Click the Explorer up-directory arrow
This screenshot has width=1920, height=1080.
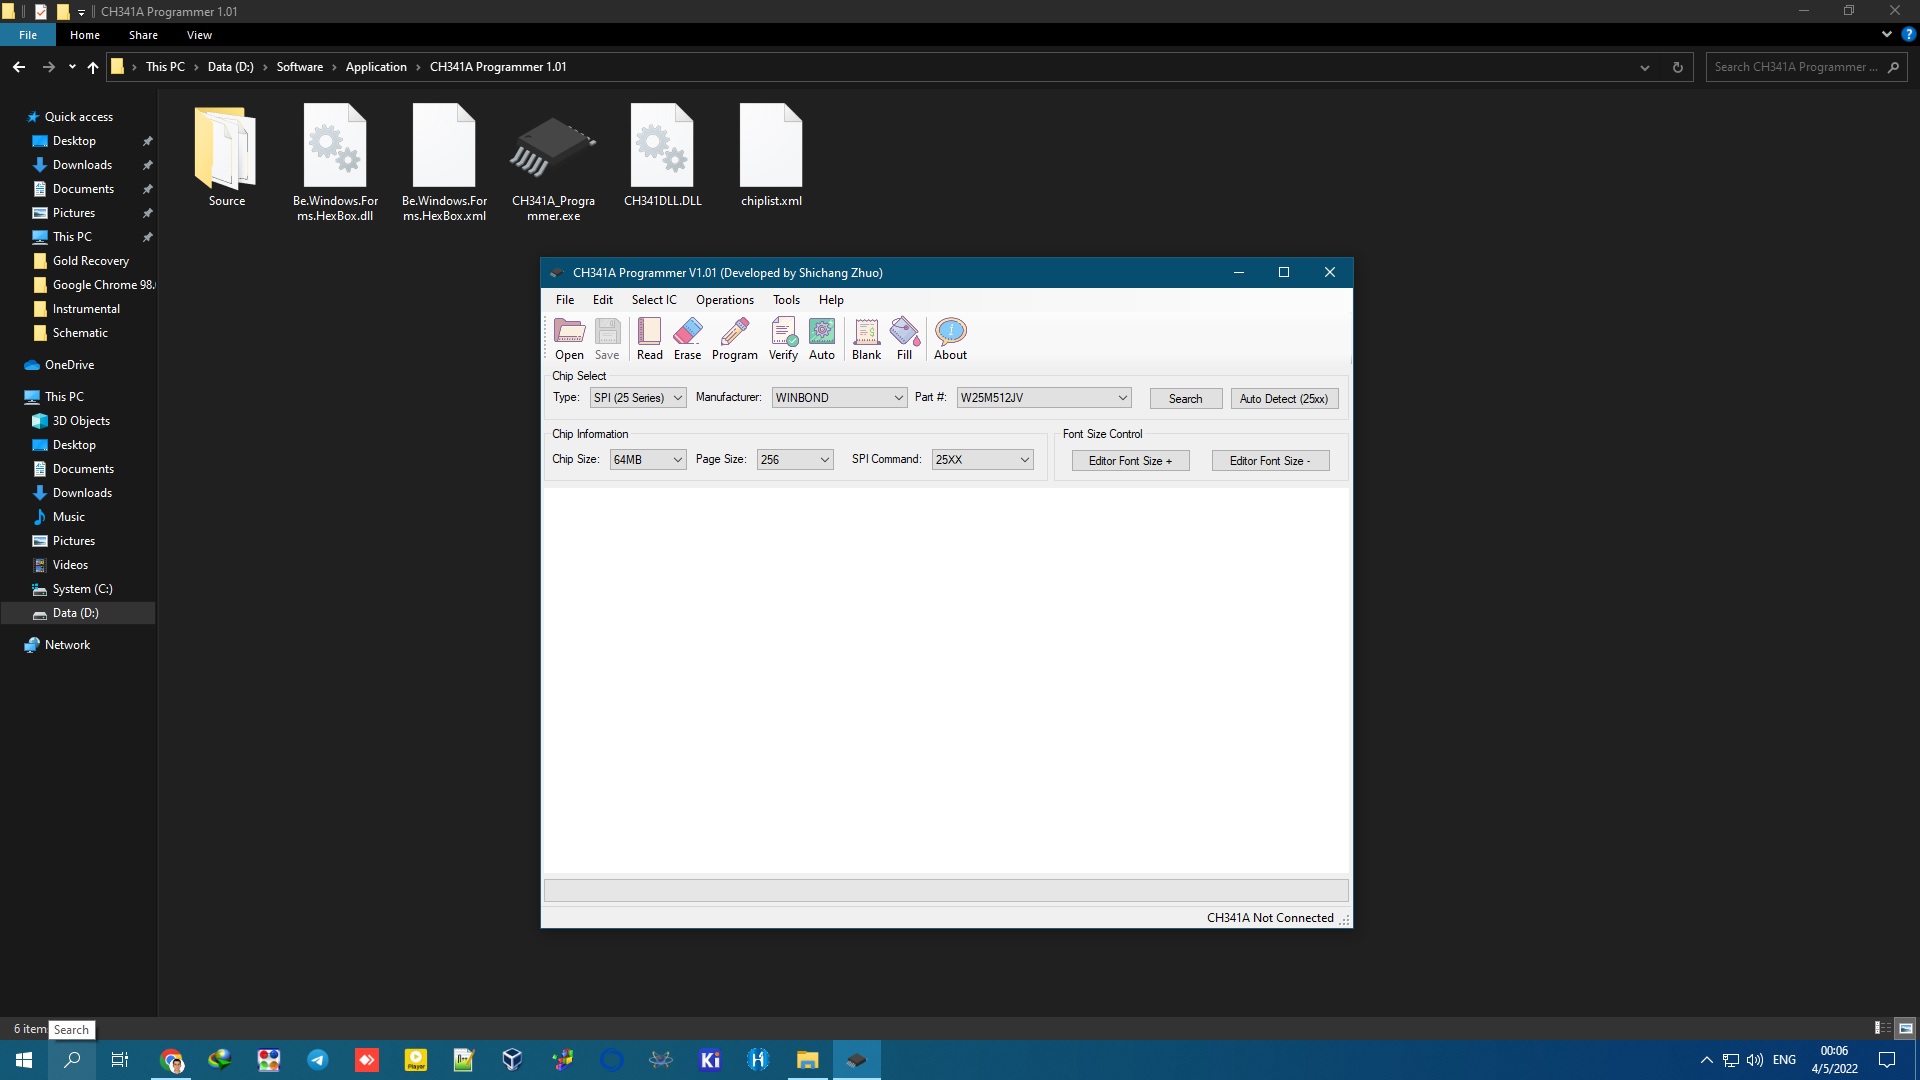(93, 67)
